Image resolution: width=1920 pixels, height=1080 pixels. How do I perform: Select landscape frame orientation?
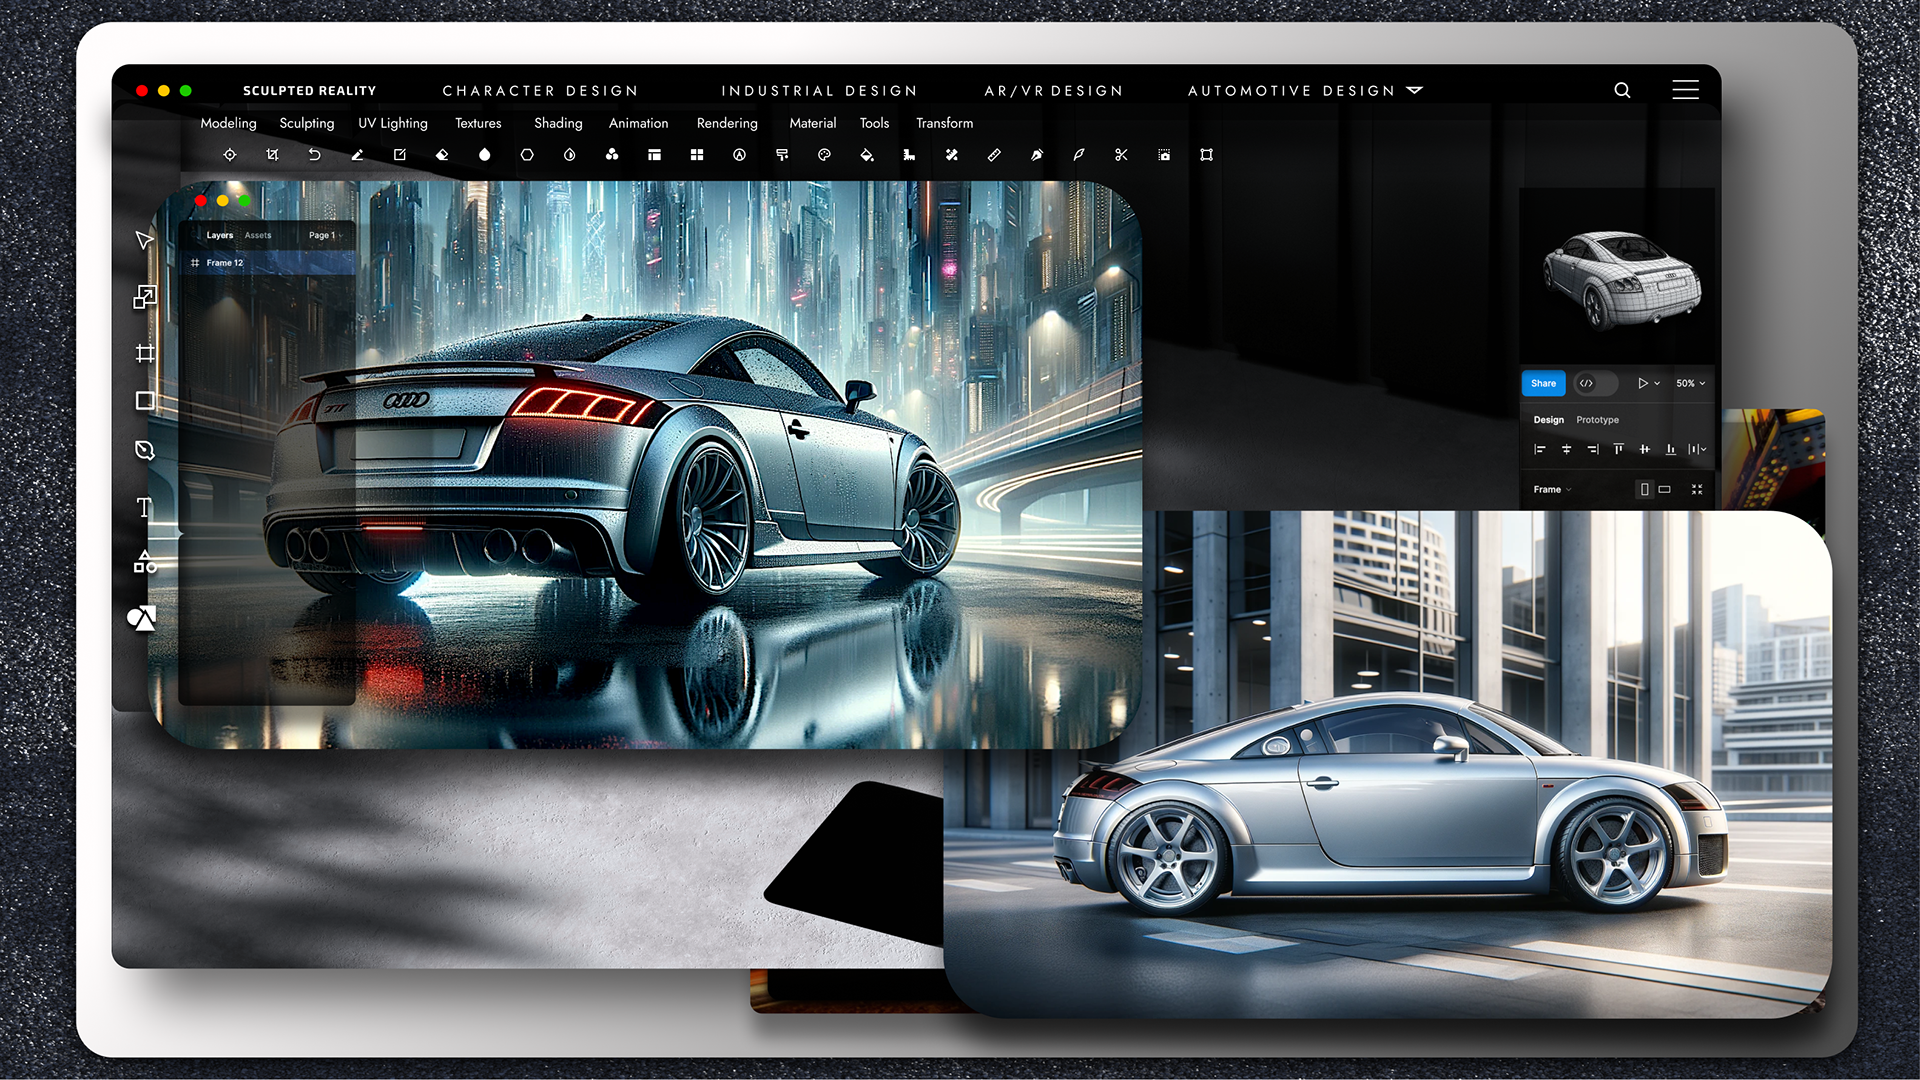pyautogui.click(x=1665, y=489)
